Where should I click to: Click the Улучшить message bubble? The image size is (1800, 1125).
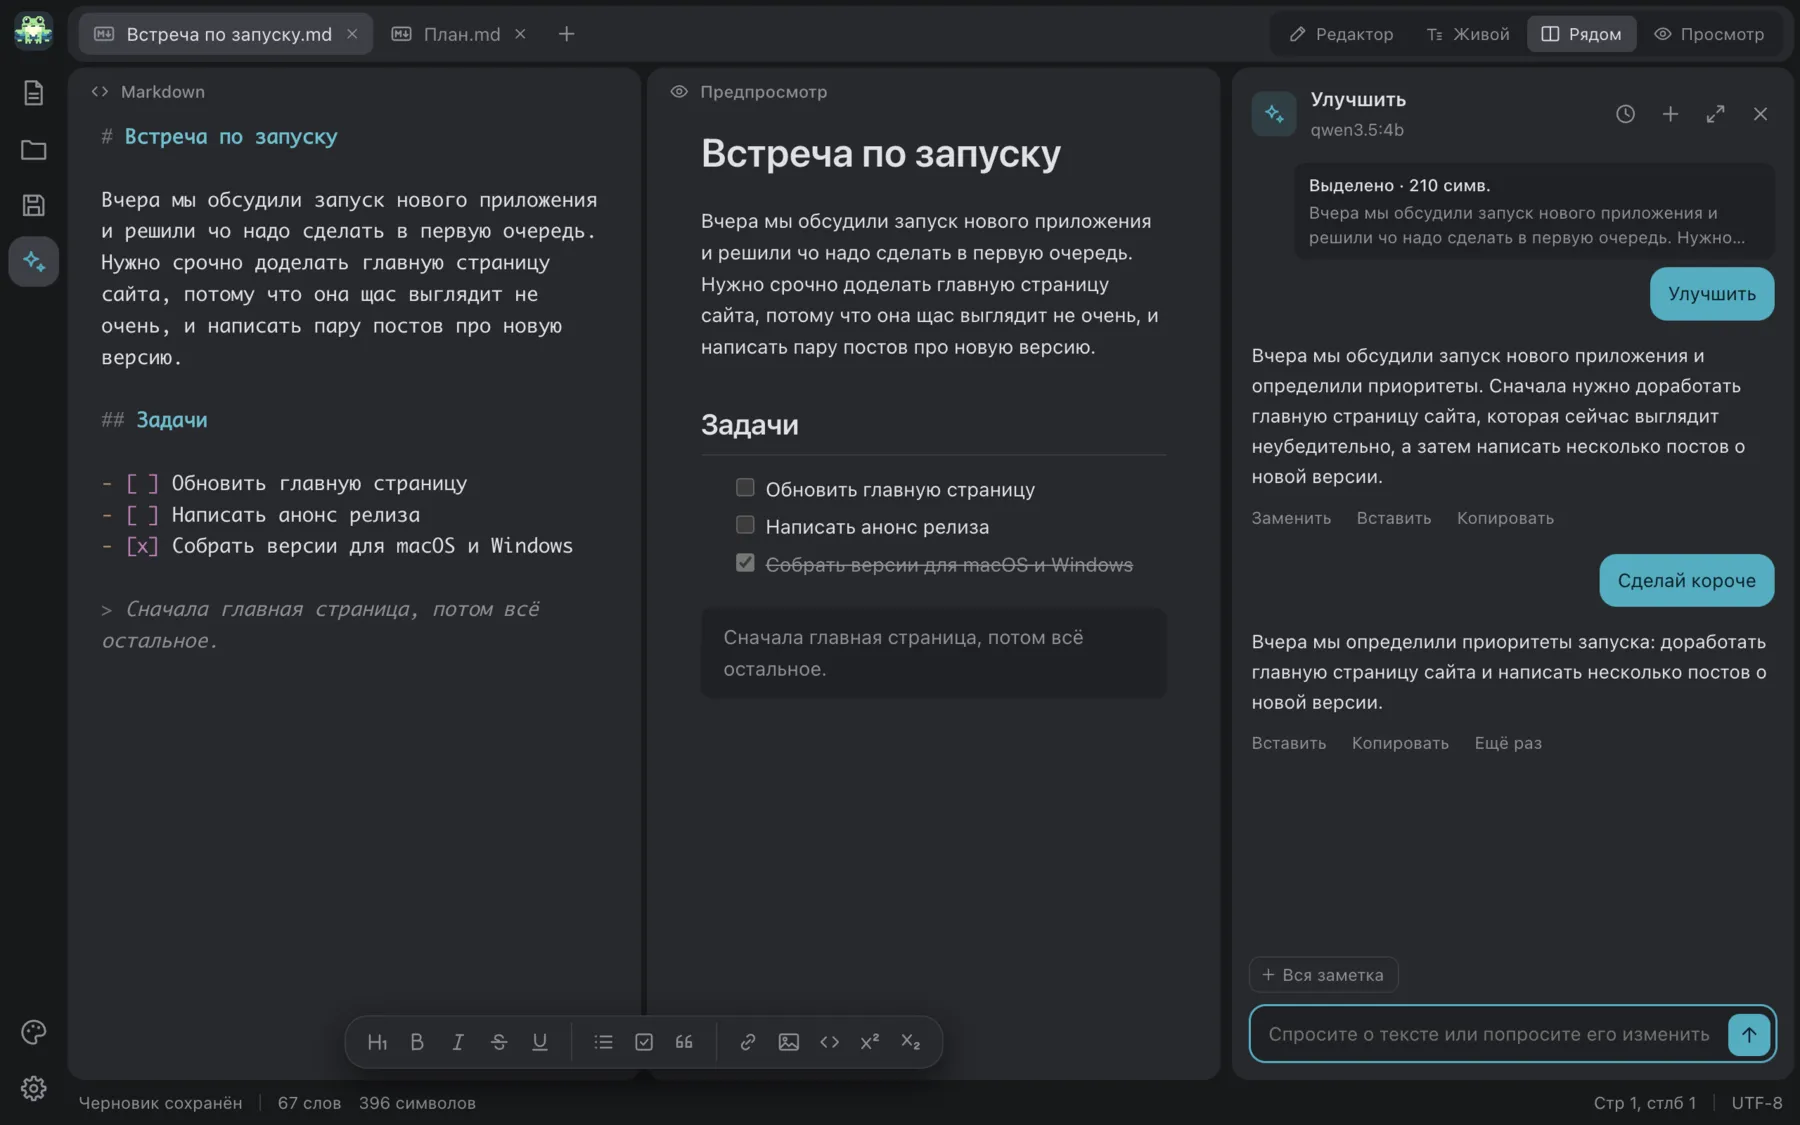pyautogui.click(x=1712, y=294)
